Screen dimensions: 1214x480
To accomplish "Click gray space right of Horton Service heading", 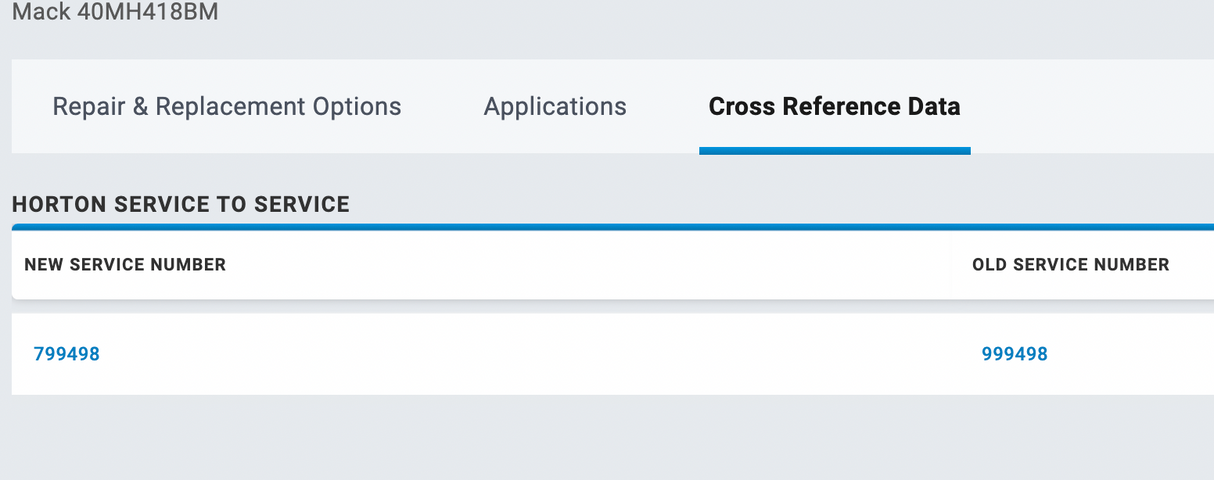I will tap(780, 205).
